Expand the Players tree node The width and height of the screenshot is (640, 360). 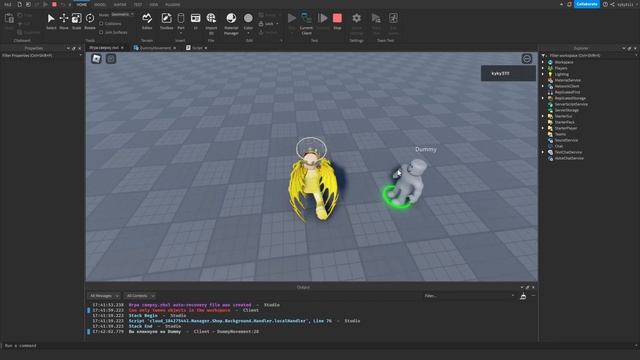pos(543,68)
